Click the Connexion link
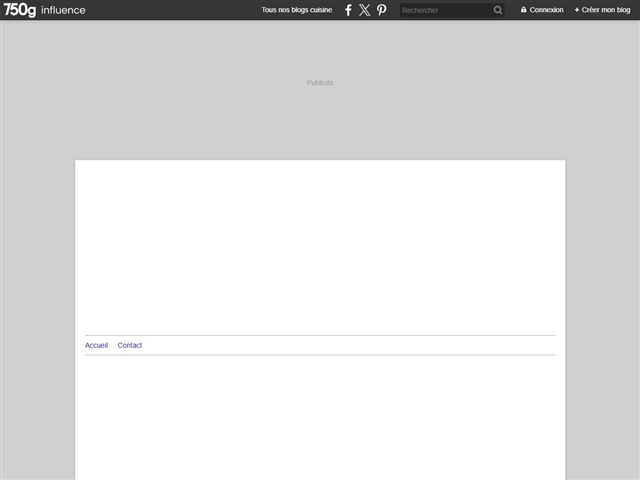The width and height of the screenshot is (640, 480). point(546,10)
